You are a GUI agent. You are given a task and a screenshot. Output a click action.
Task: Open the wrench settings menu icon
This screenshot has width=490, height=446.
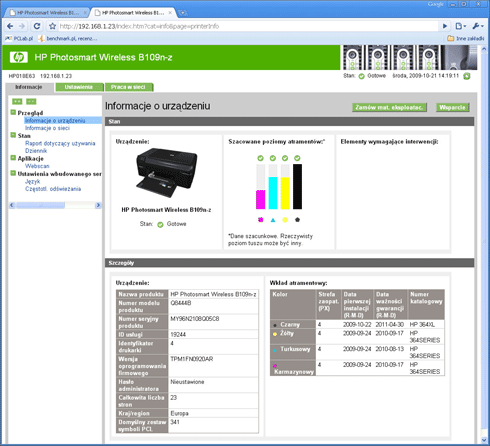click(x=478, y=26)
